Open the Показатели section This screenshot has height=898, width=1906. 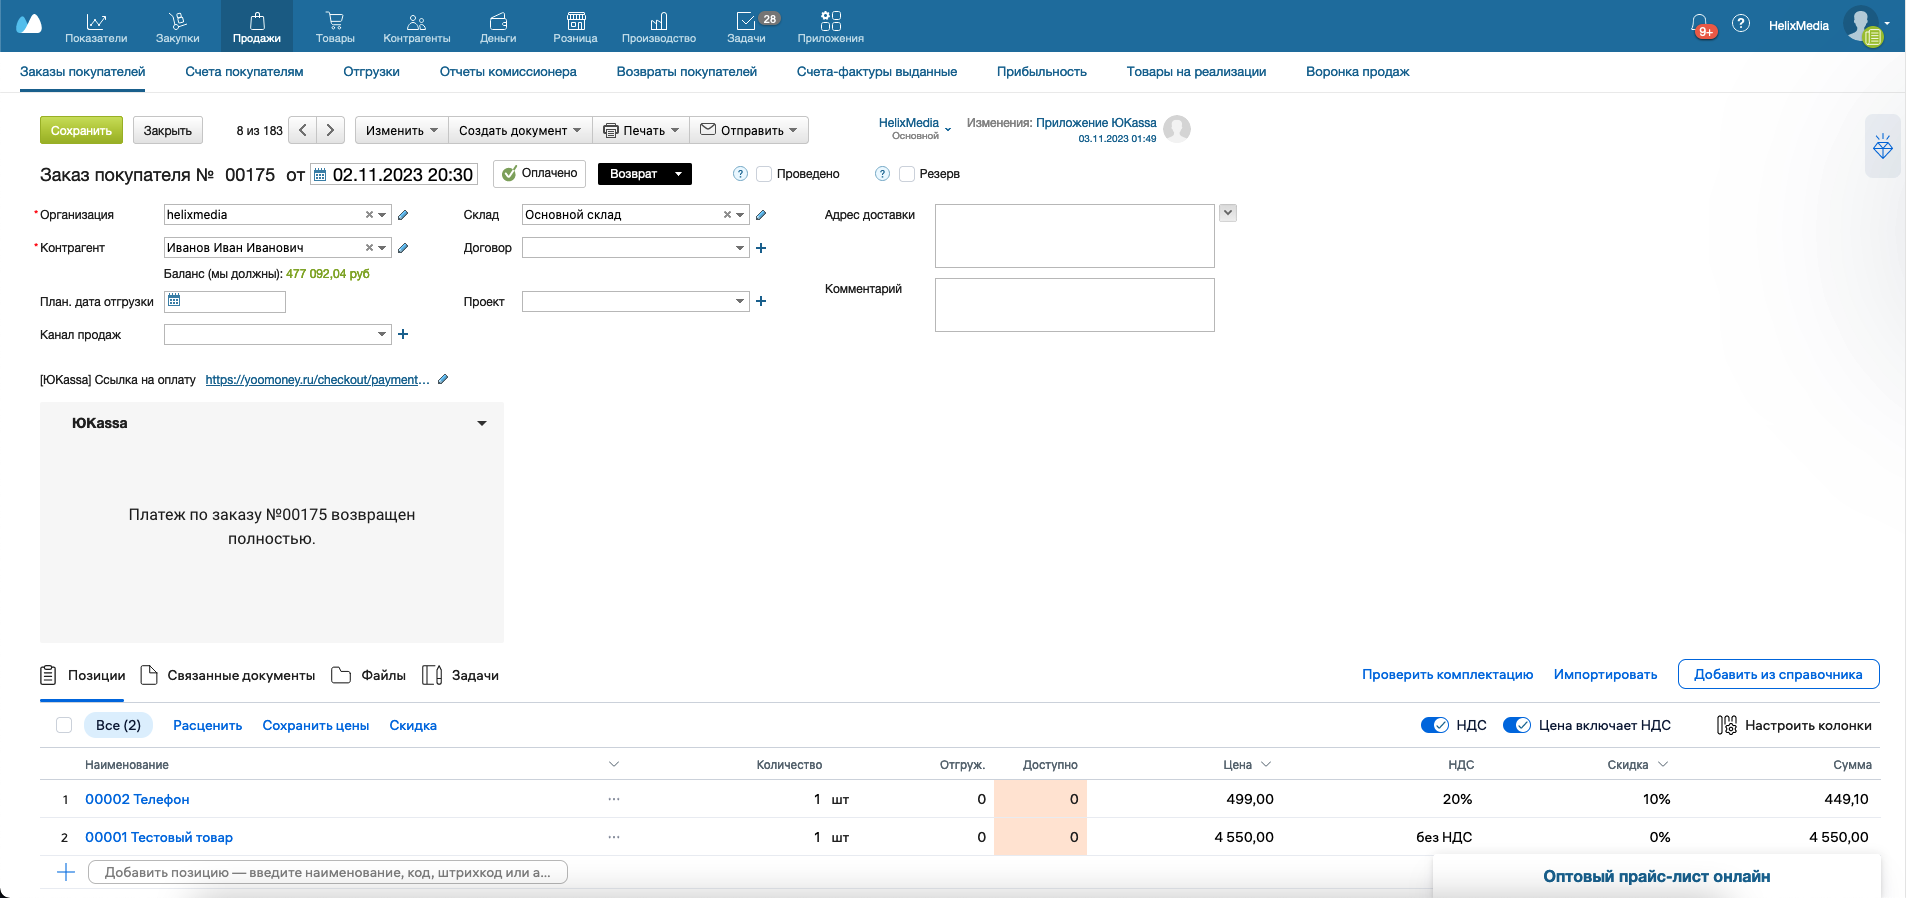click(96, 27)
